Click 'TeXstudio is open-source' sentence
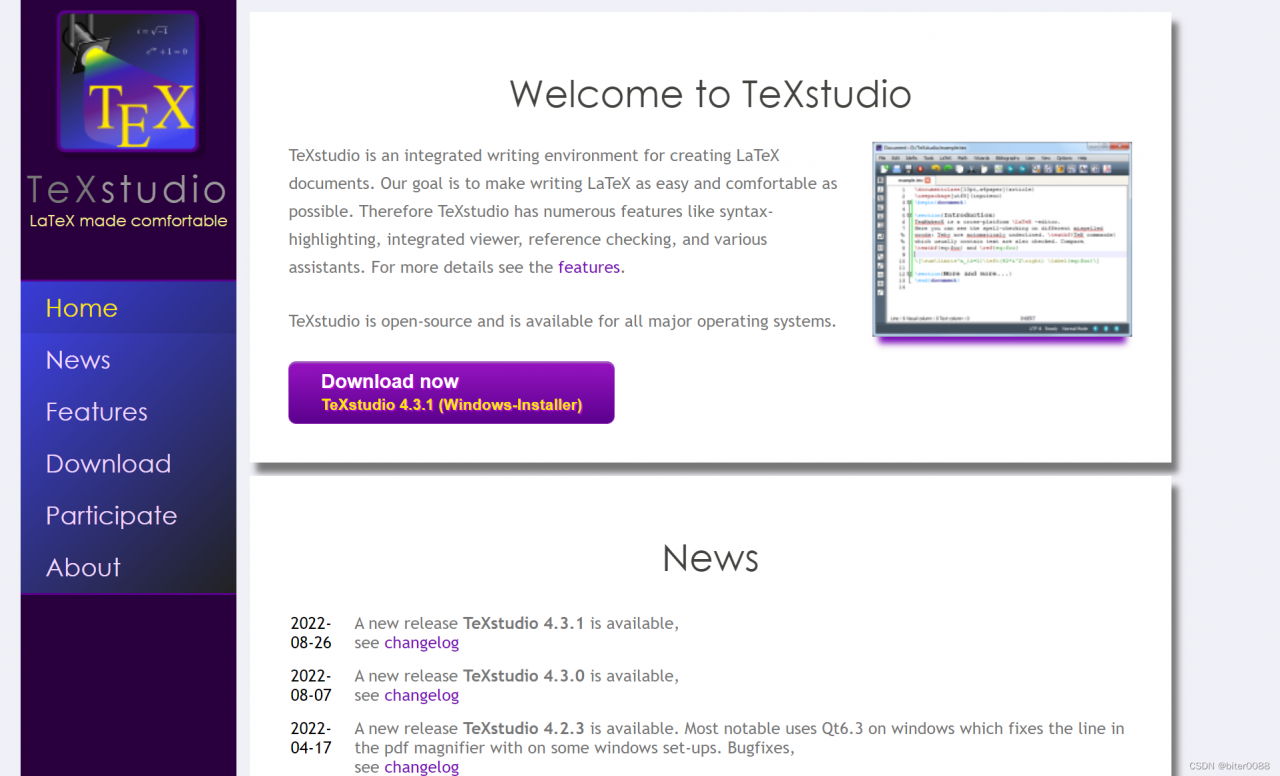The image size is (1280, 776). click(x=562, y=321)
